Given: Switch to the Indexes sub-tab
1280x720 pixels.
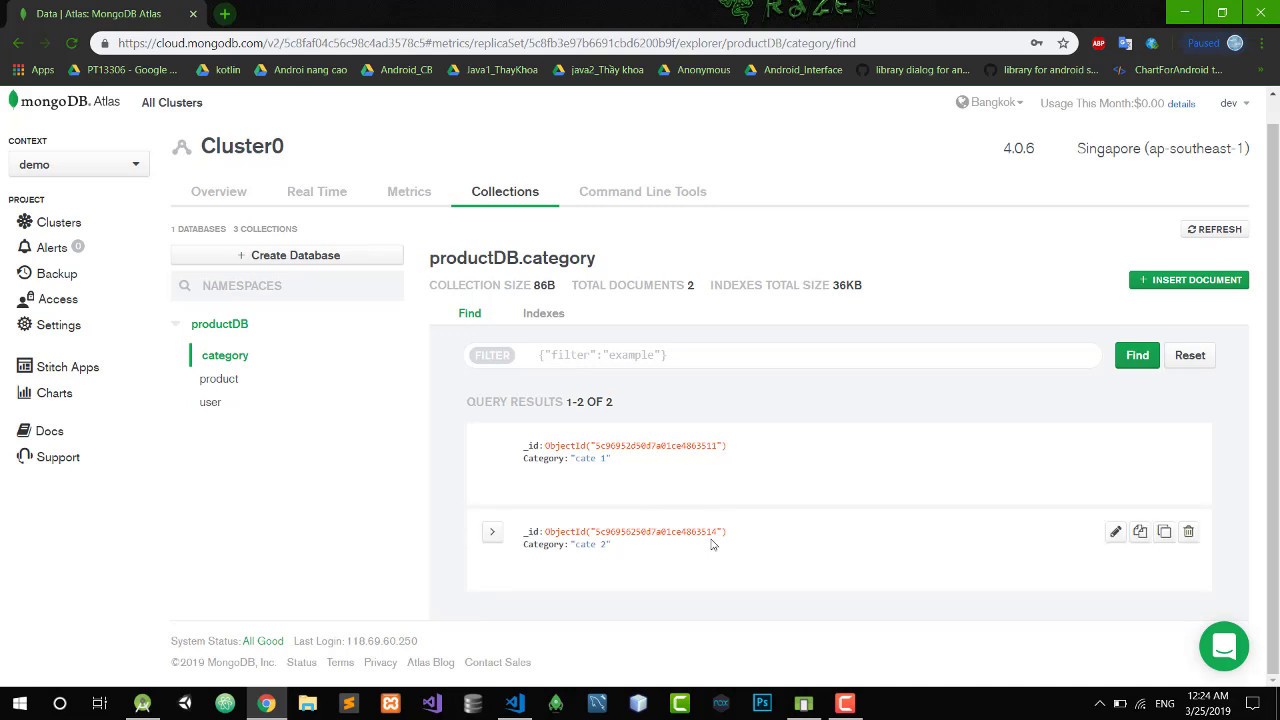Looking at the screenshot, I should point(544,313).
